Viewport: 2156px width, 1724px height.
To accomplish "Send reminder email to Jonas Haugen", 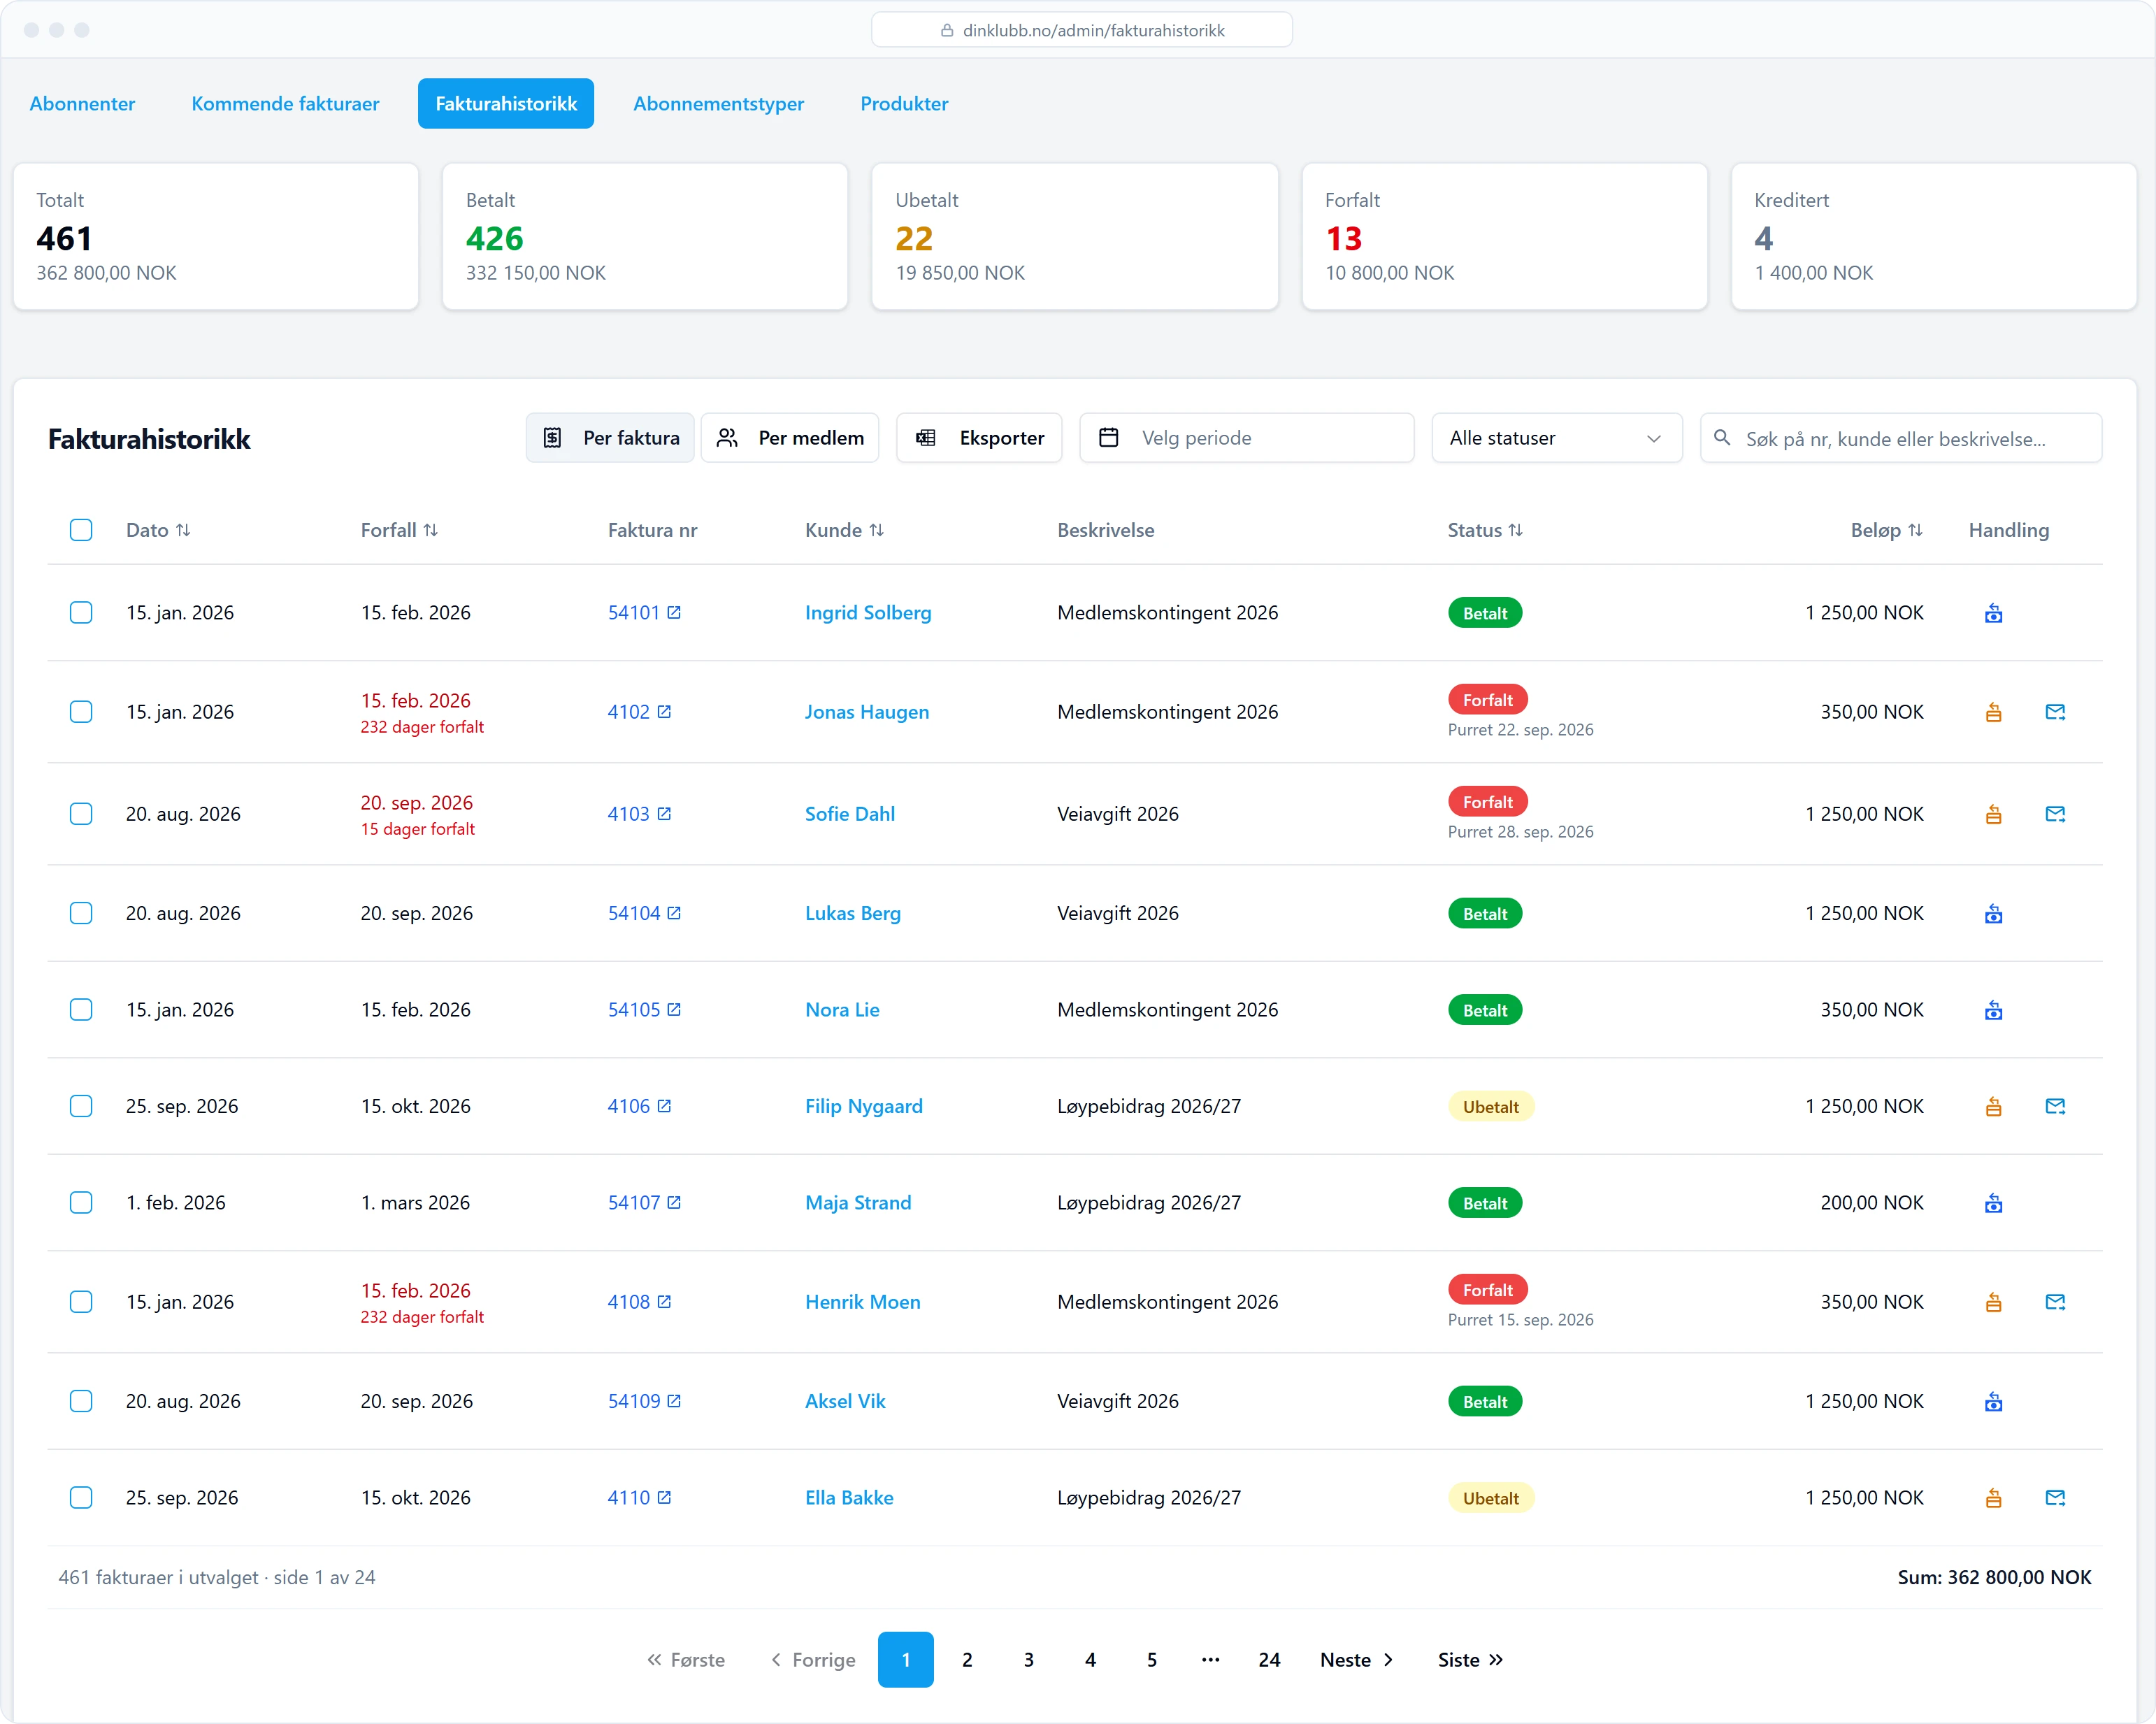I will point(2055,712).
